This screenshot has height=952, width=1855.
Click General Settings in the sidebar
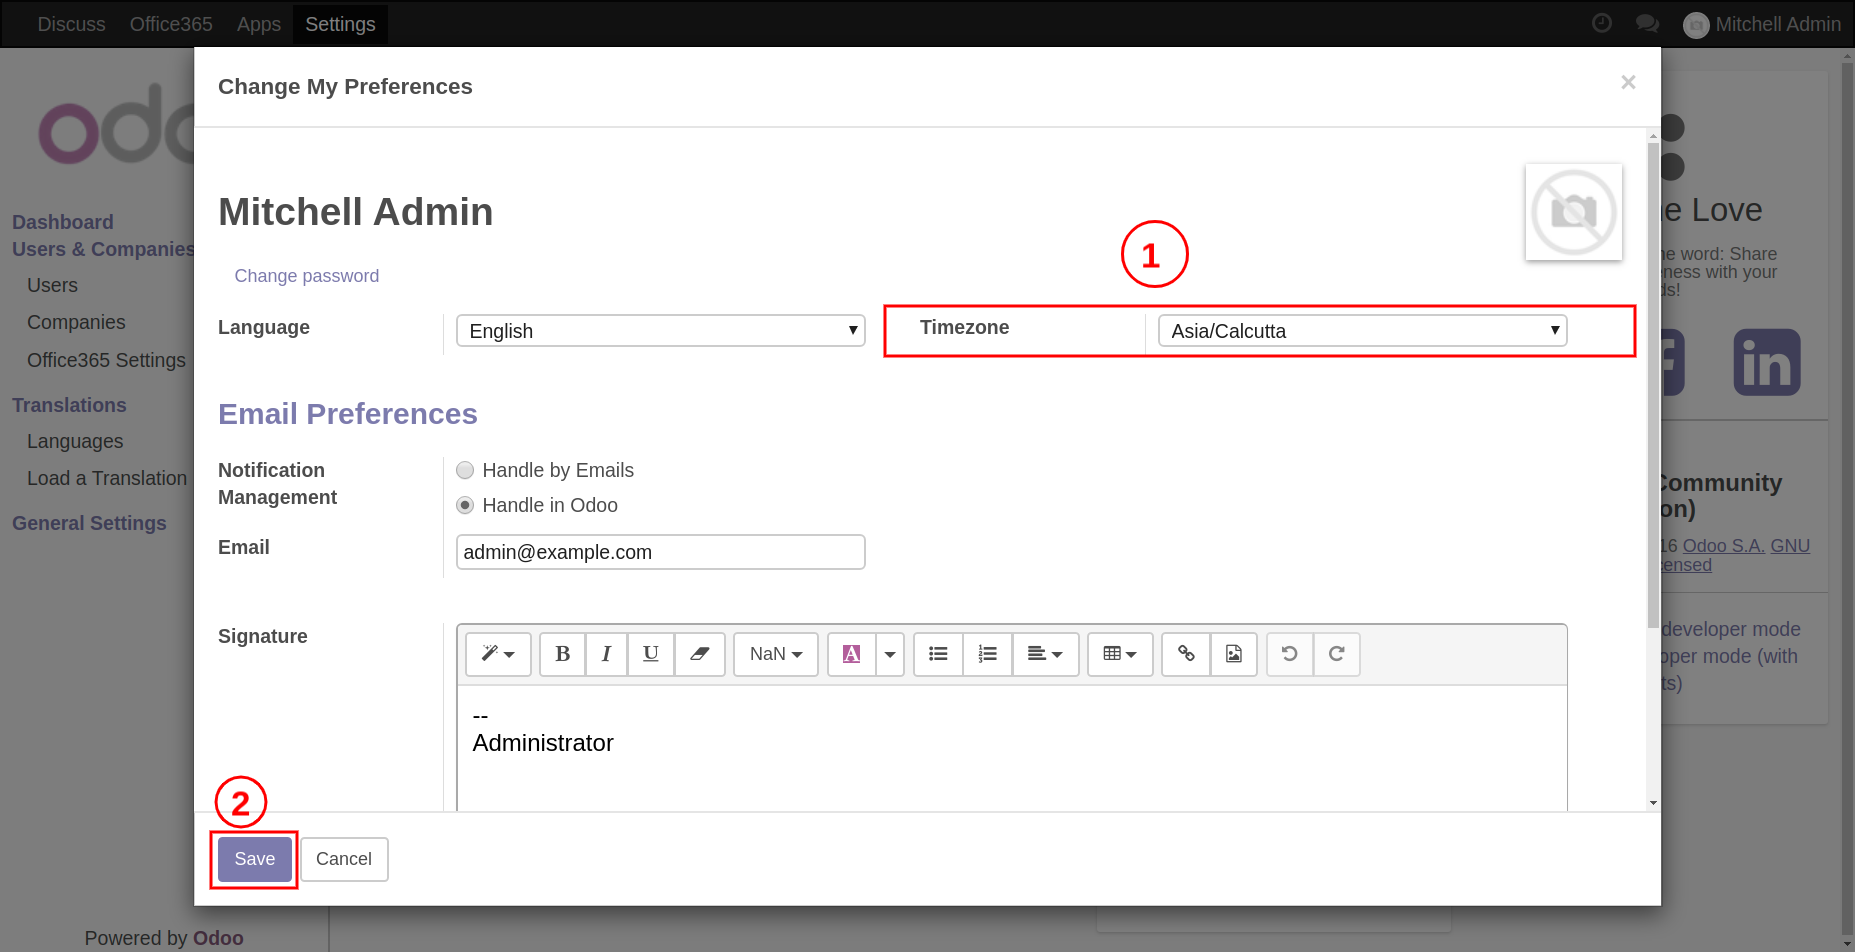[x=89, y=523]
